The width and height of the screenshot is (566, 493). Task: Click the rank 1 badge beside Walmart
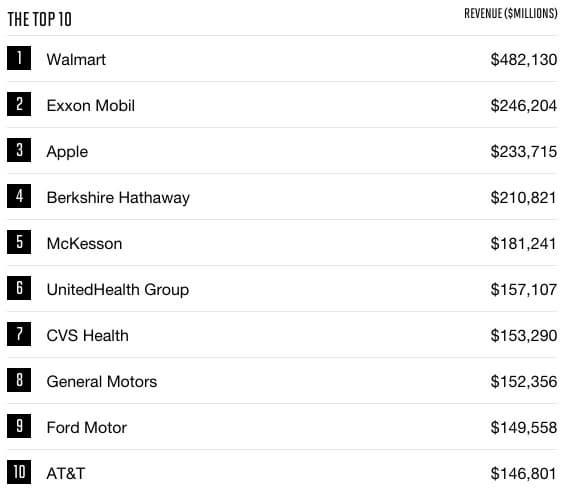click(x=19, y=58)
